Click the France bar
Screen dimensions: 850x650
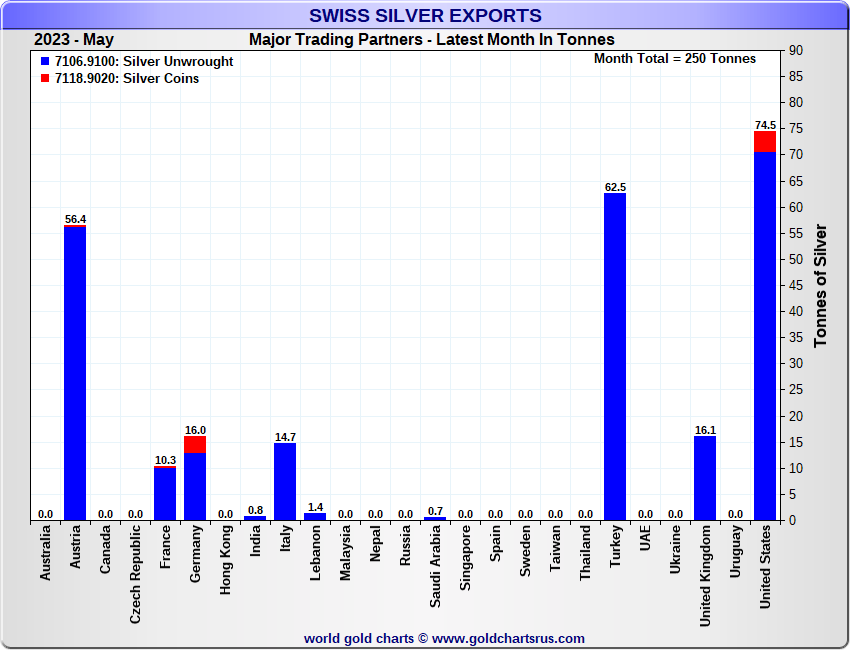(165, 493)
